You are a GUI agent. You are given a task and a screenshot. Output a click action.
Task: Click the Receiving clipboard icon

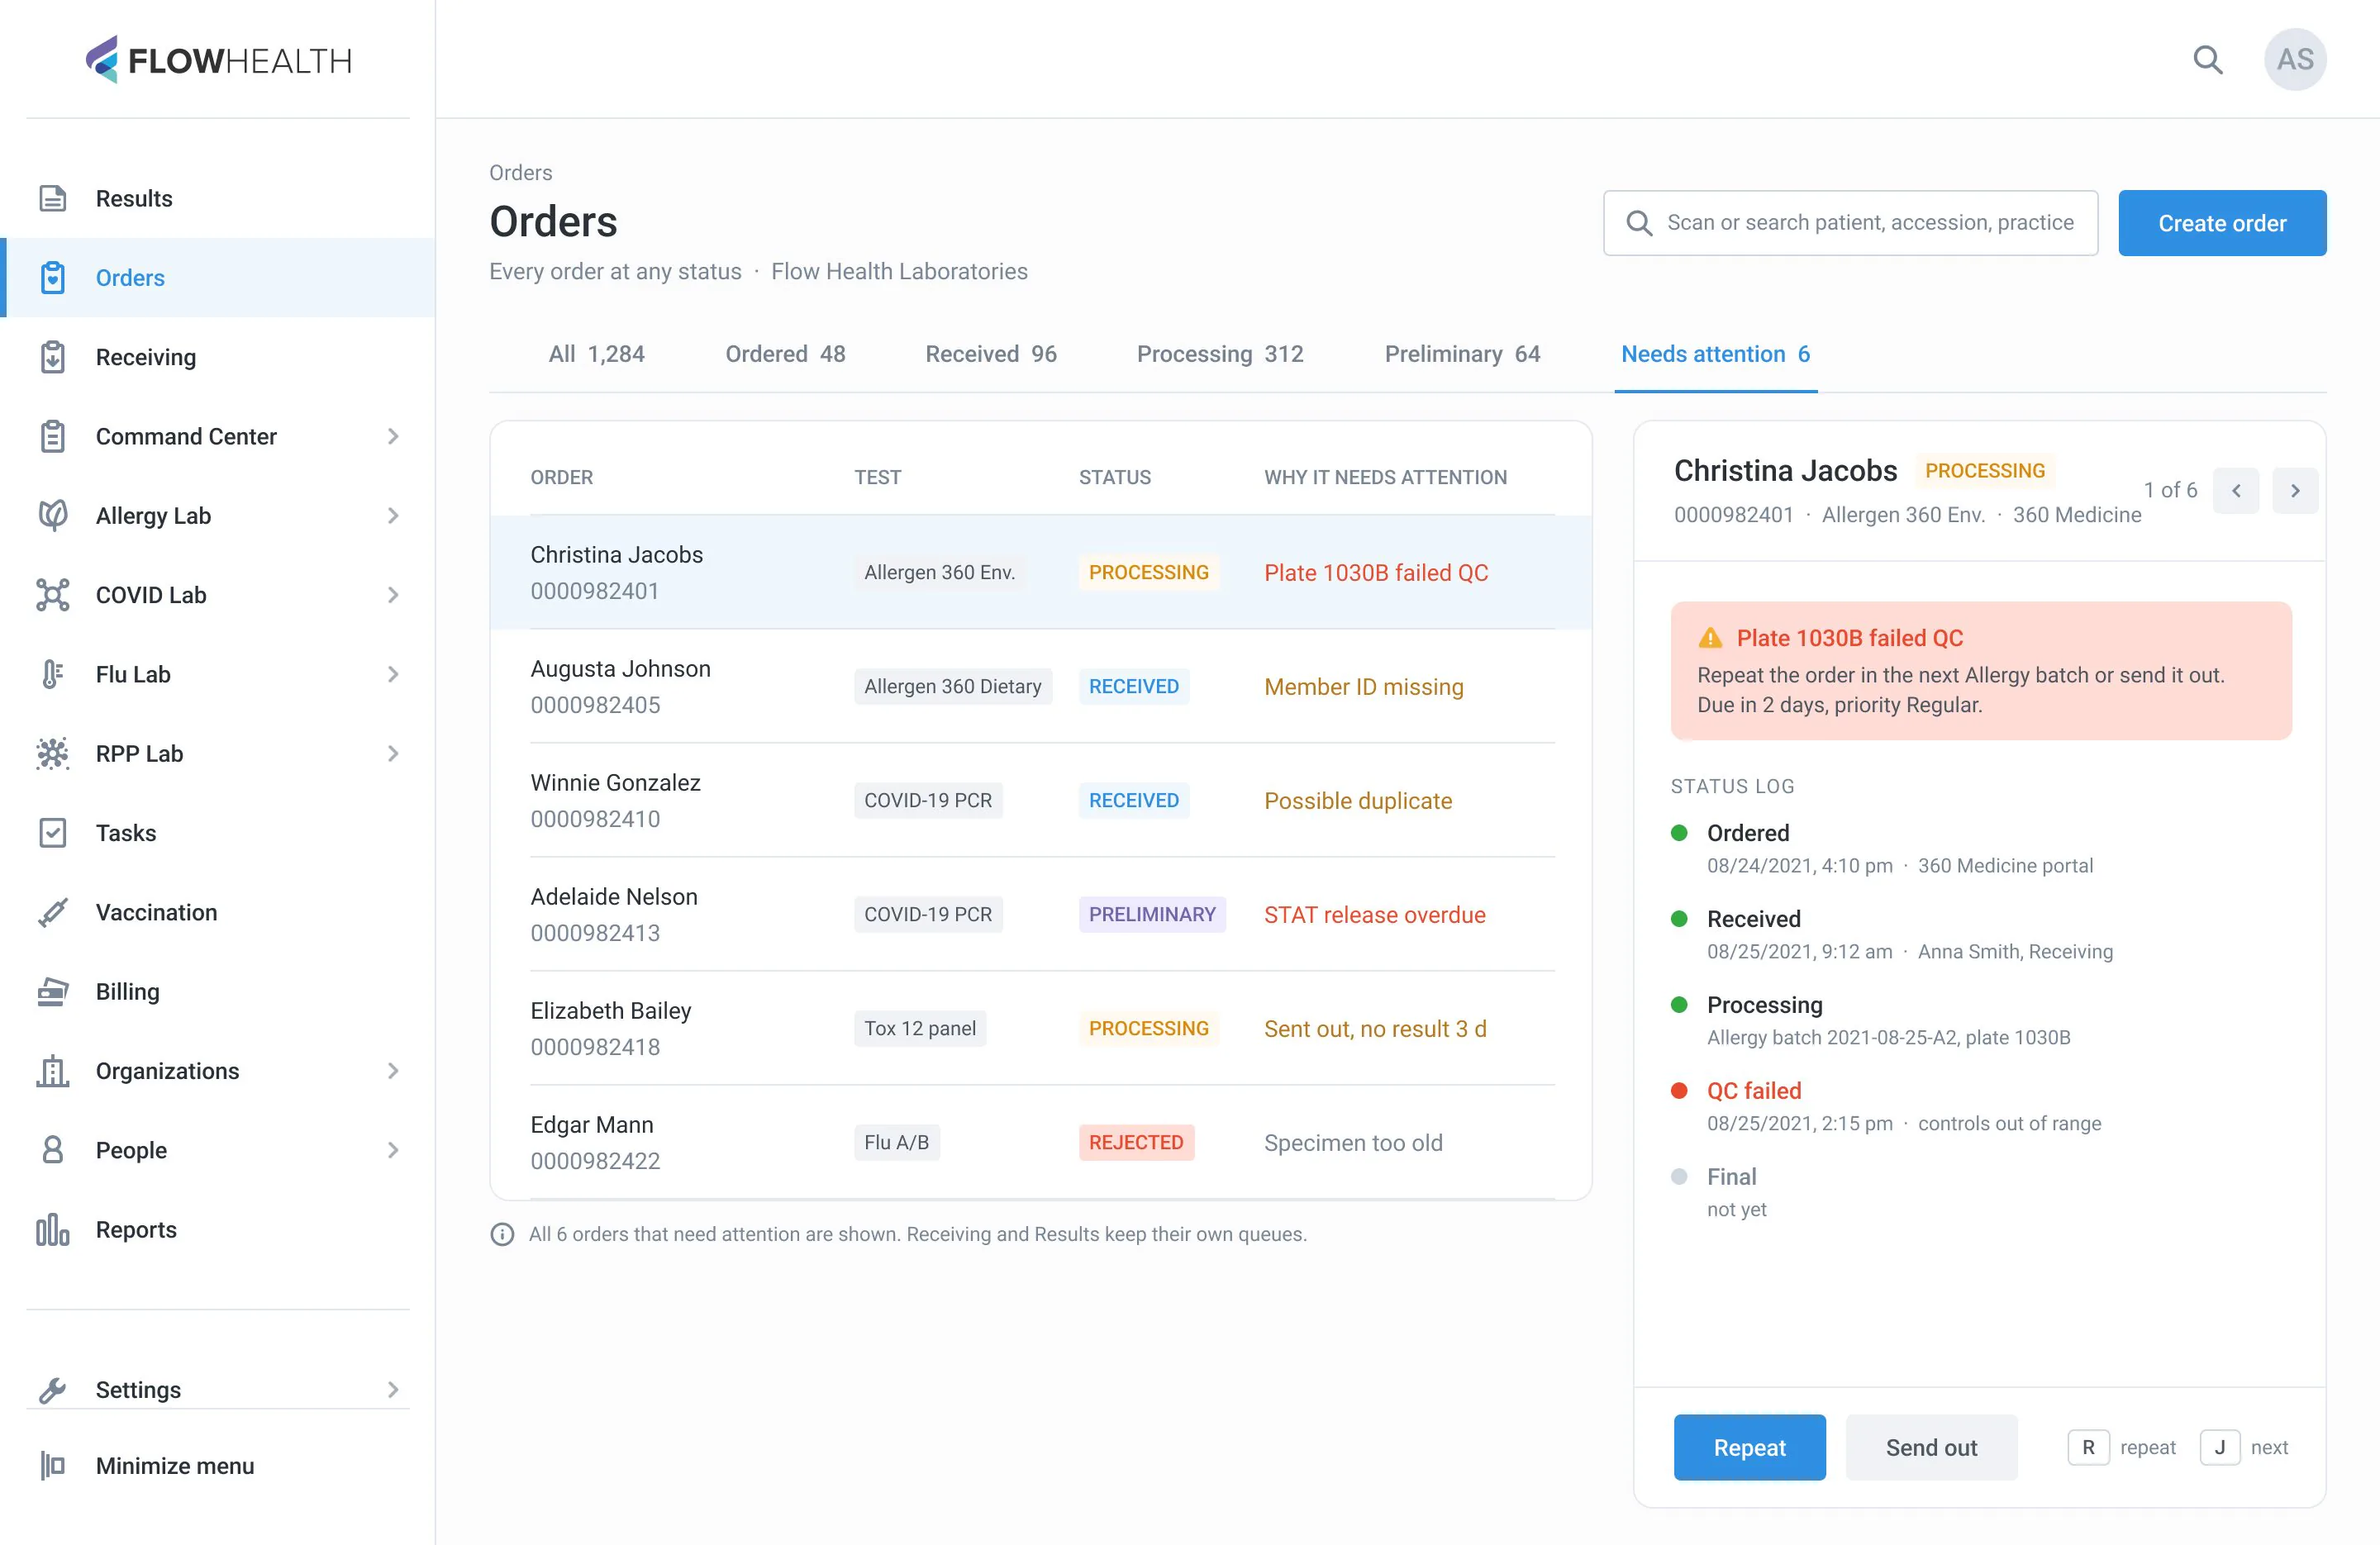[53, 357]
